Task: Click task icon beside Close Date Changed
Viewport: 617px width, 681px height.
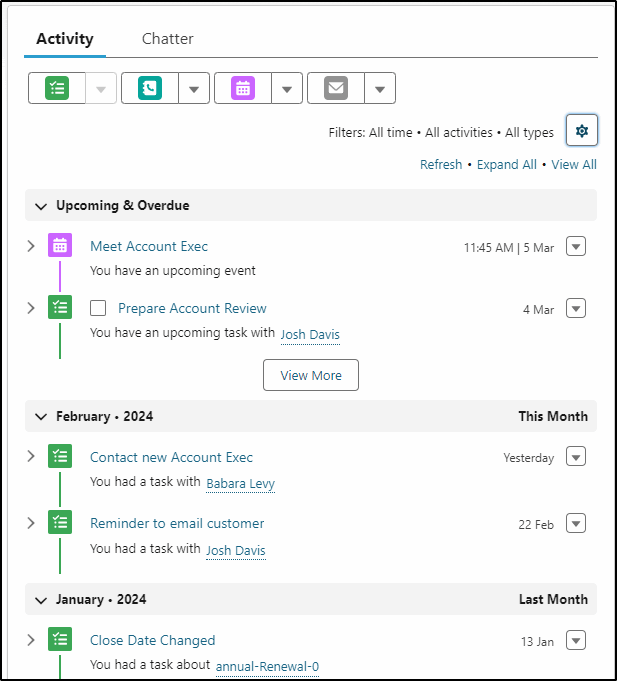Action: tap(60, 639)
